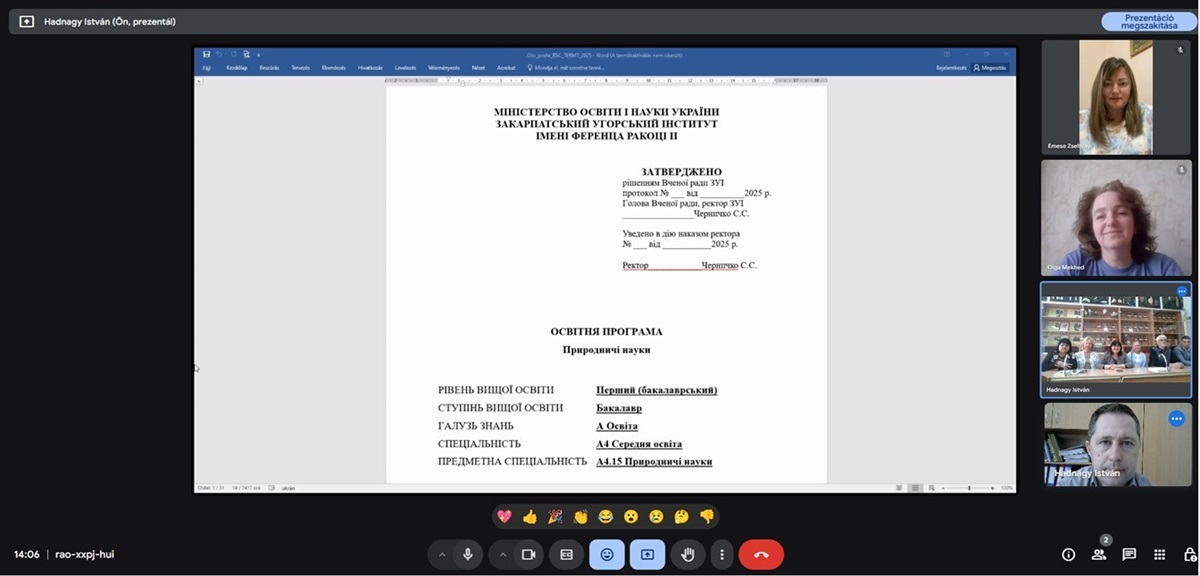
Task: Raise hand in the meeting
Action: [x=688, y=554]
